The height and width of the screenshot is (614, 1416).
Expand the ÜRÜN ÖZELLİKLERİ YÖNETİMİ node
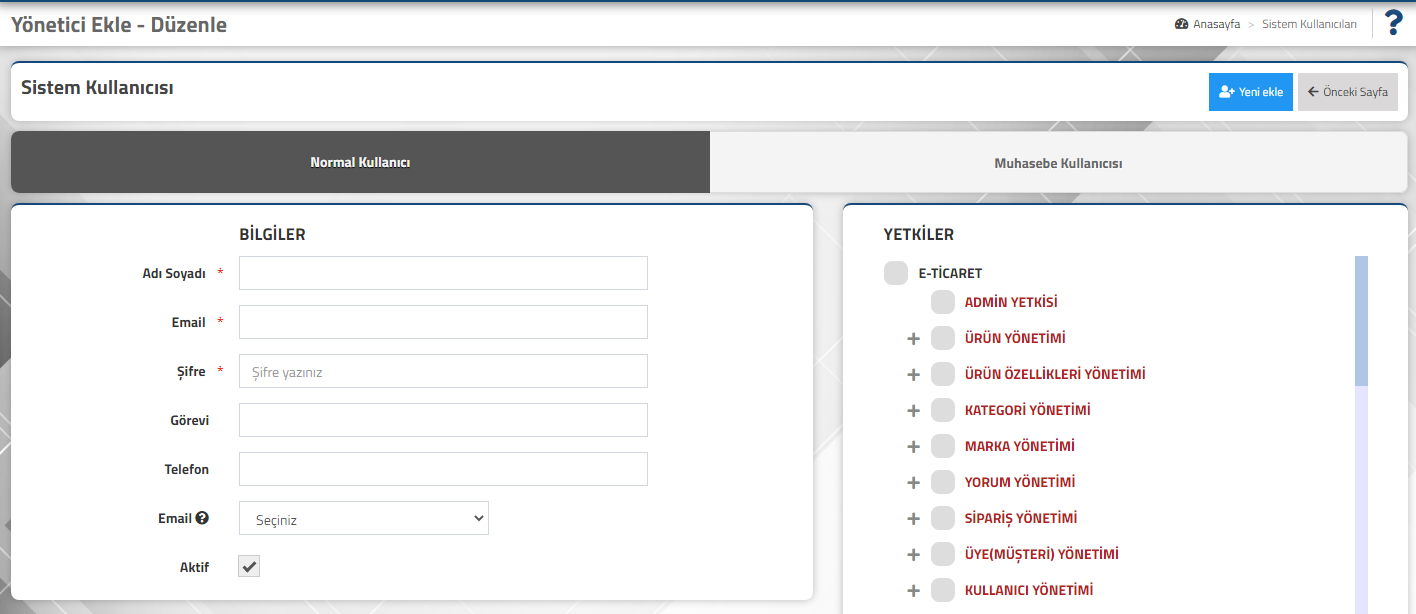coord(913,375)
